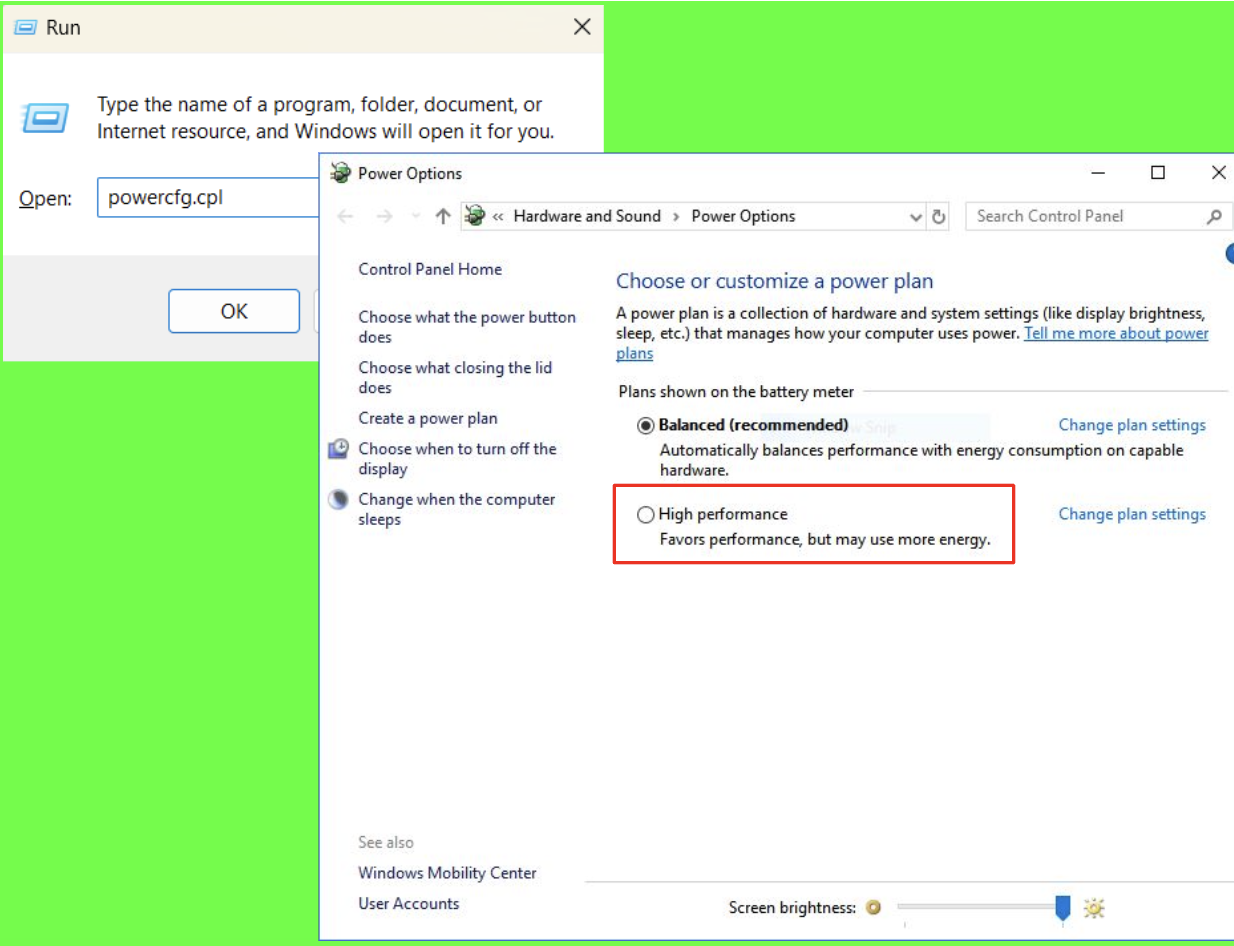
Task: Choose what the power button does
Action: pos(467,327)
